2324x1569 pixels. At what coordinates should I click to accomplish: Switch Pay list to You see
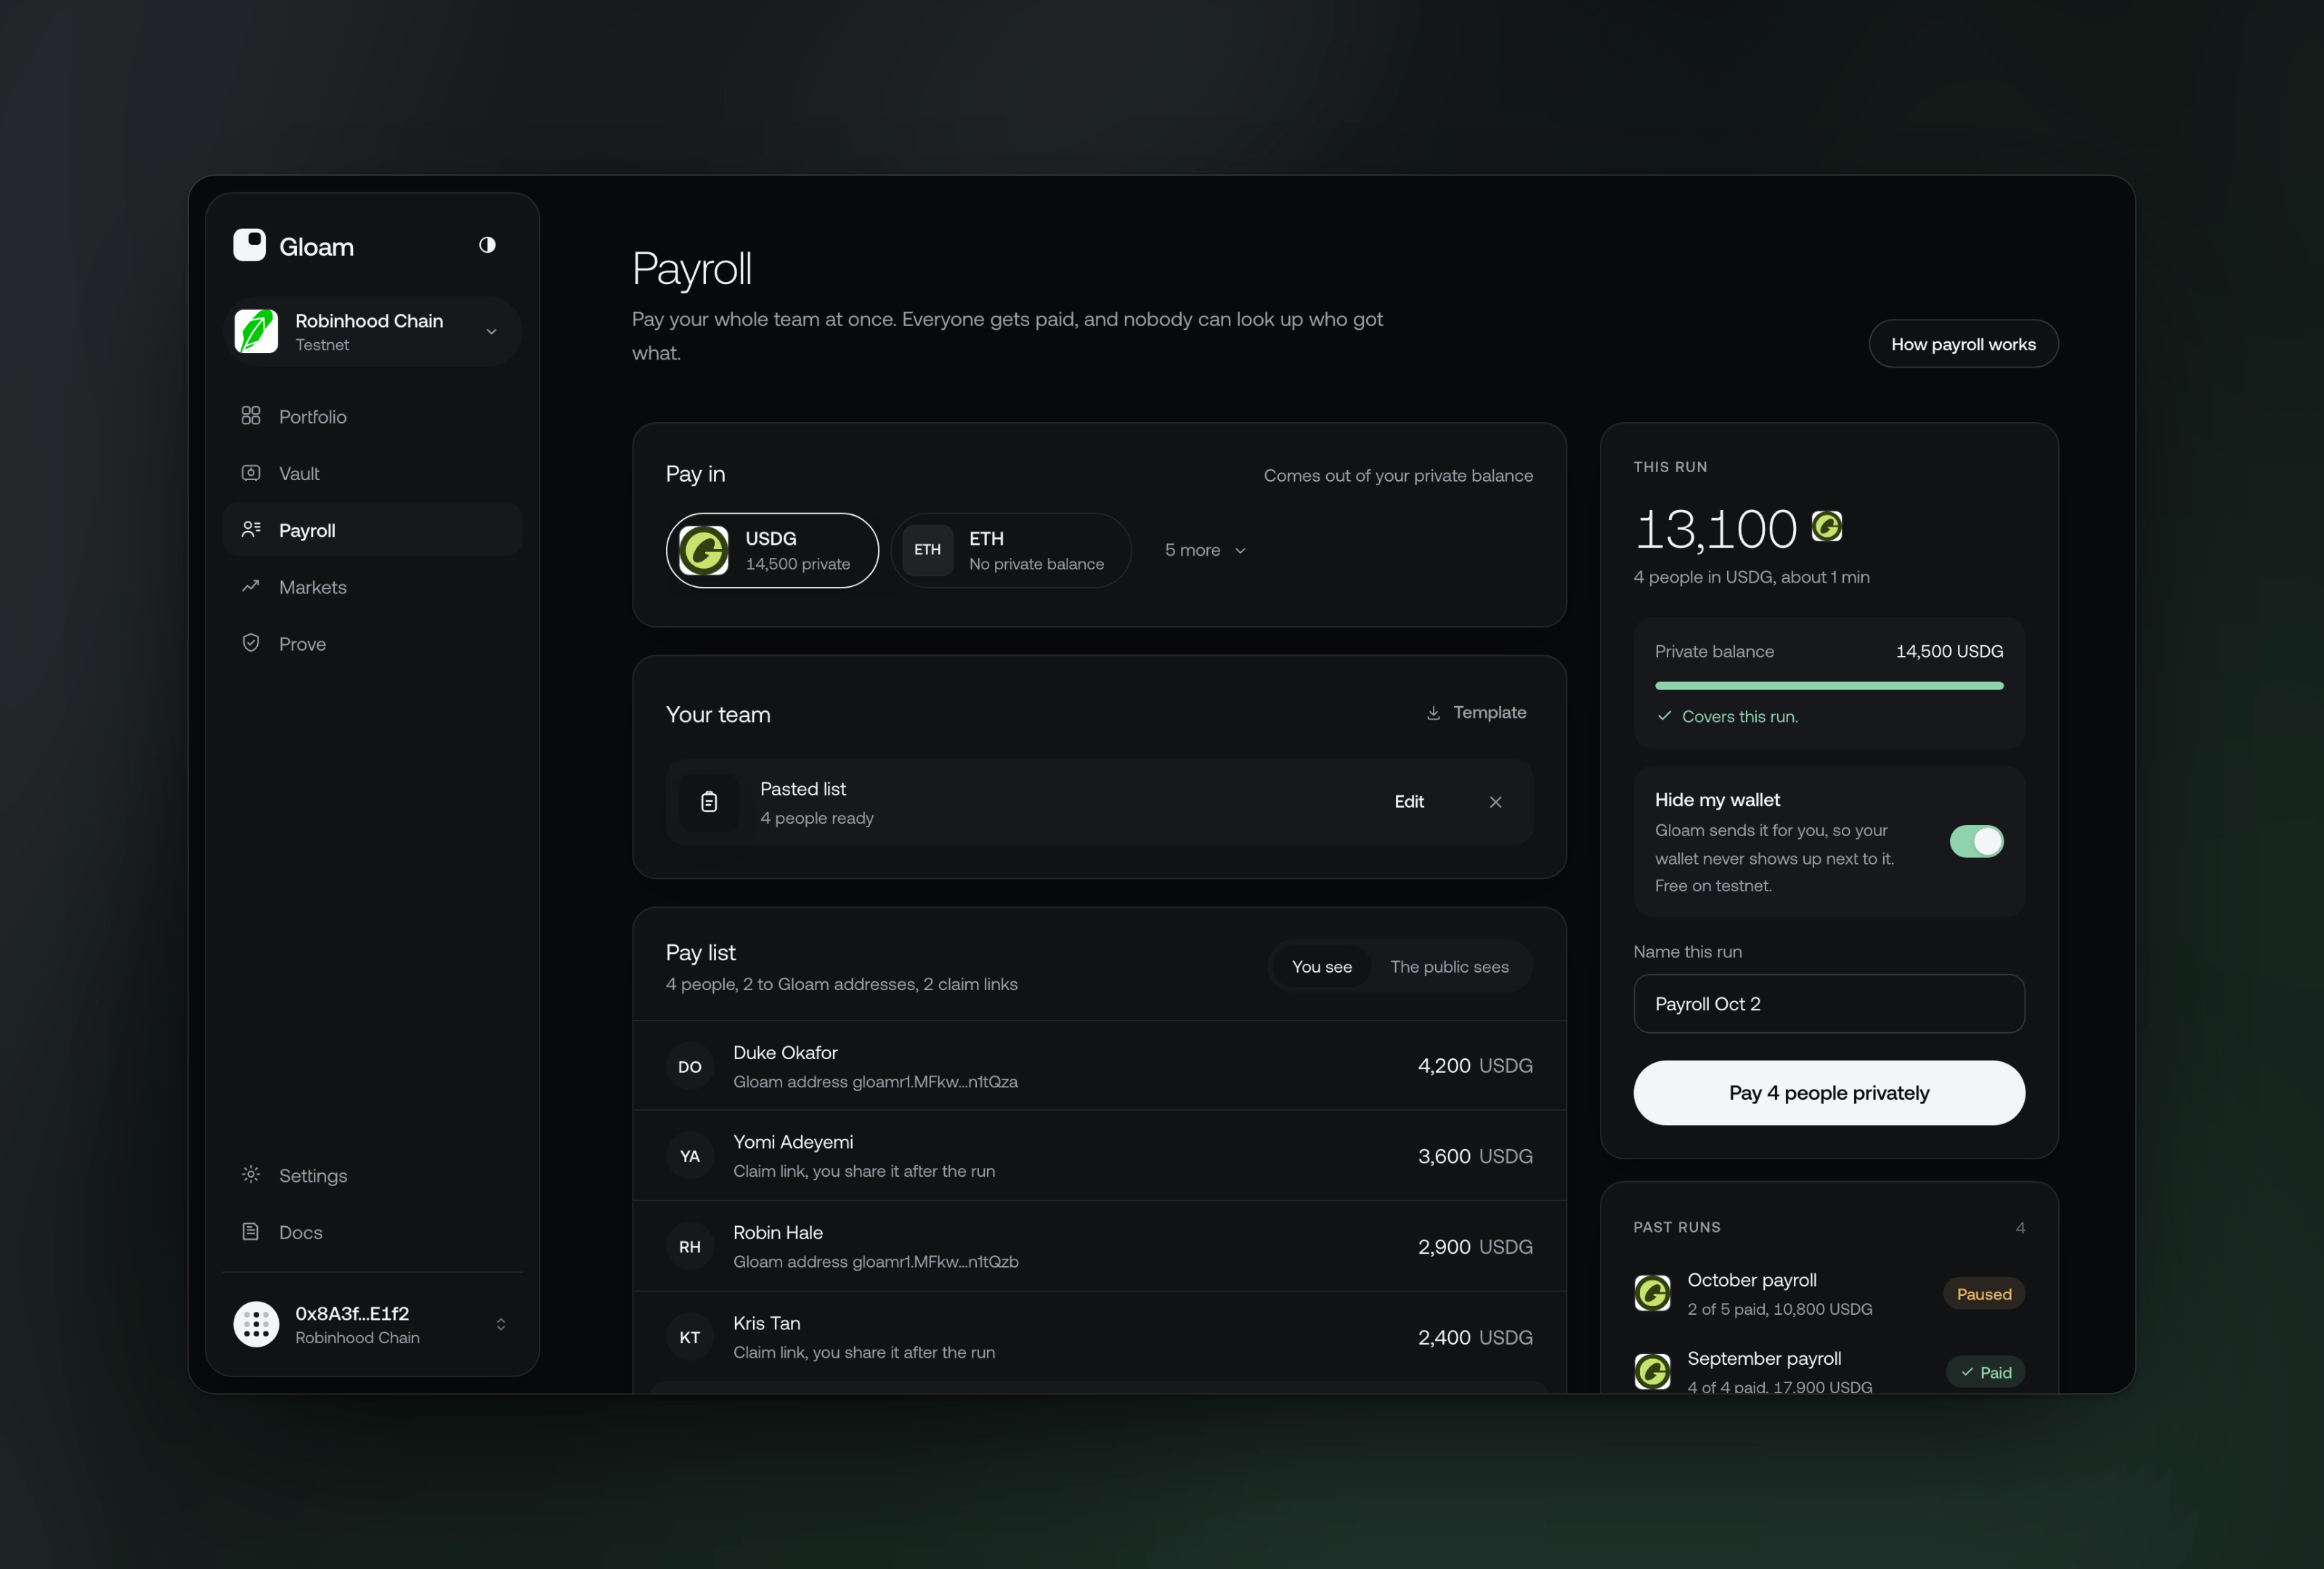(1321, 967)
